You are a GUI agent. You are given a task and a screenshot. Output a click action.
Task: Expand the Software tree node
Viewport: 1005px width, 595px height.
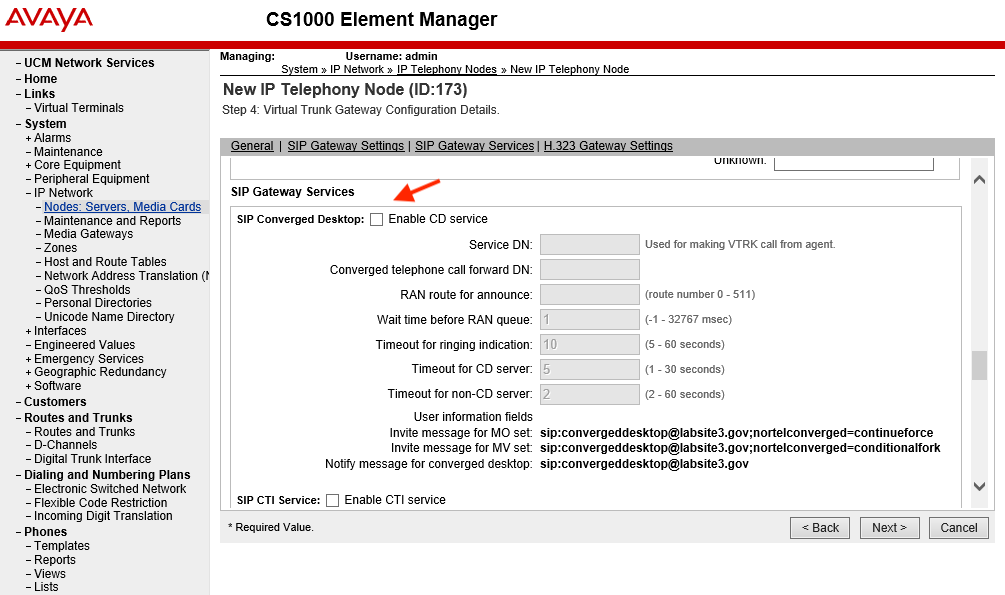28,387
